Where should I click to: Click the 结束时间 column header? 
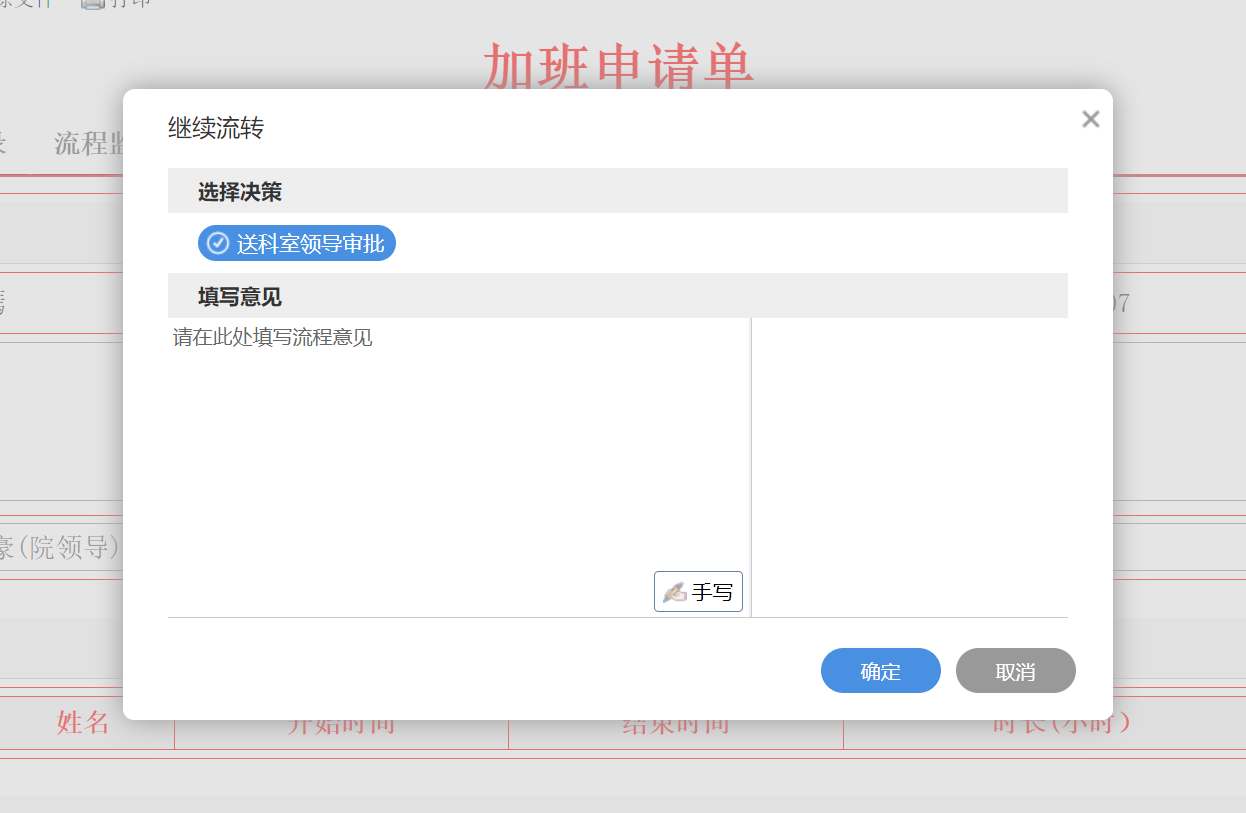[675, 725]
